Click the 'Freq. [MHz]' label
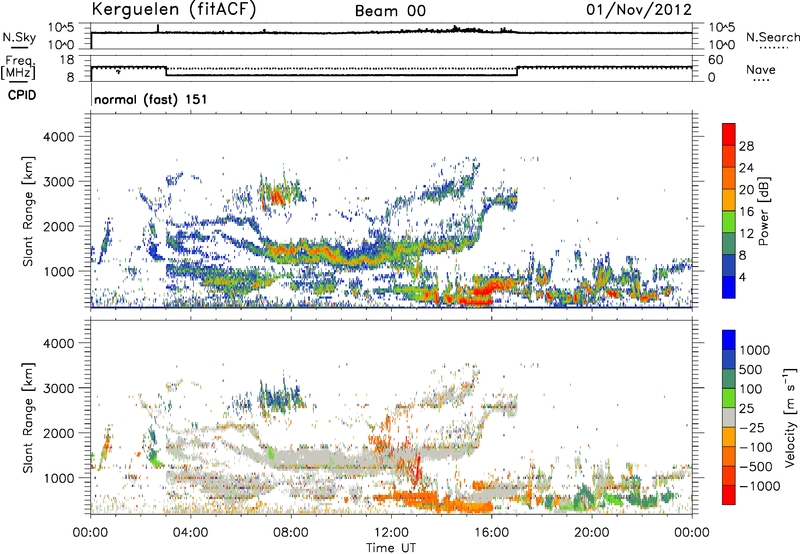Image resolution: width=800 pixels, height=554 pixels. pos(19,67)
